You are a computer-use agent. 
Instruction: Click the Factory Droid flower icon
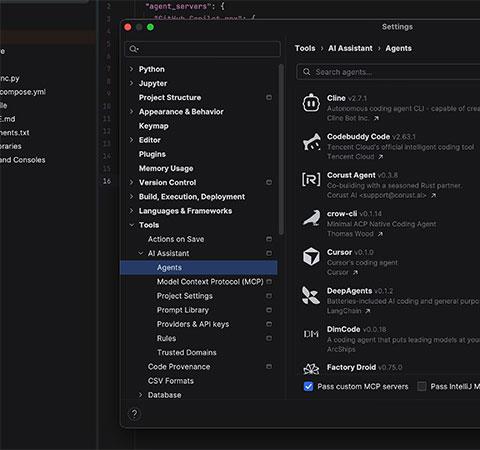tap(311, 369)
